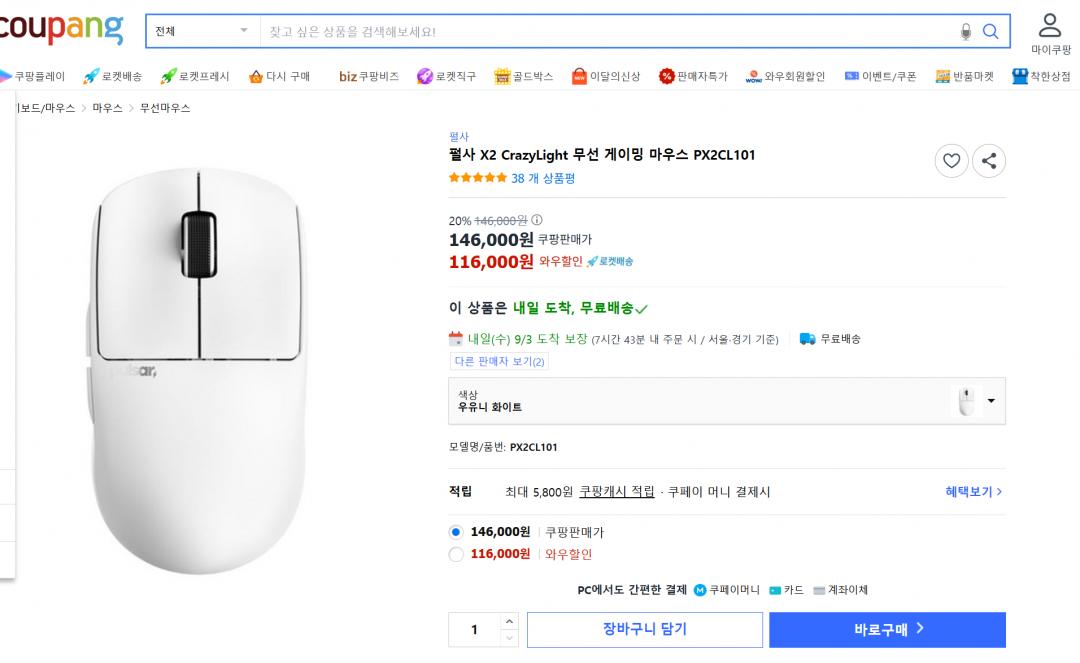The width and height of the screenshot is (1080, 663).
Task: Select the 146,000원 Coupang price radio button
Action: point(457,532)
